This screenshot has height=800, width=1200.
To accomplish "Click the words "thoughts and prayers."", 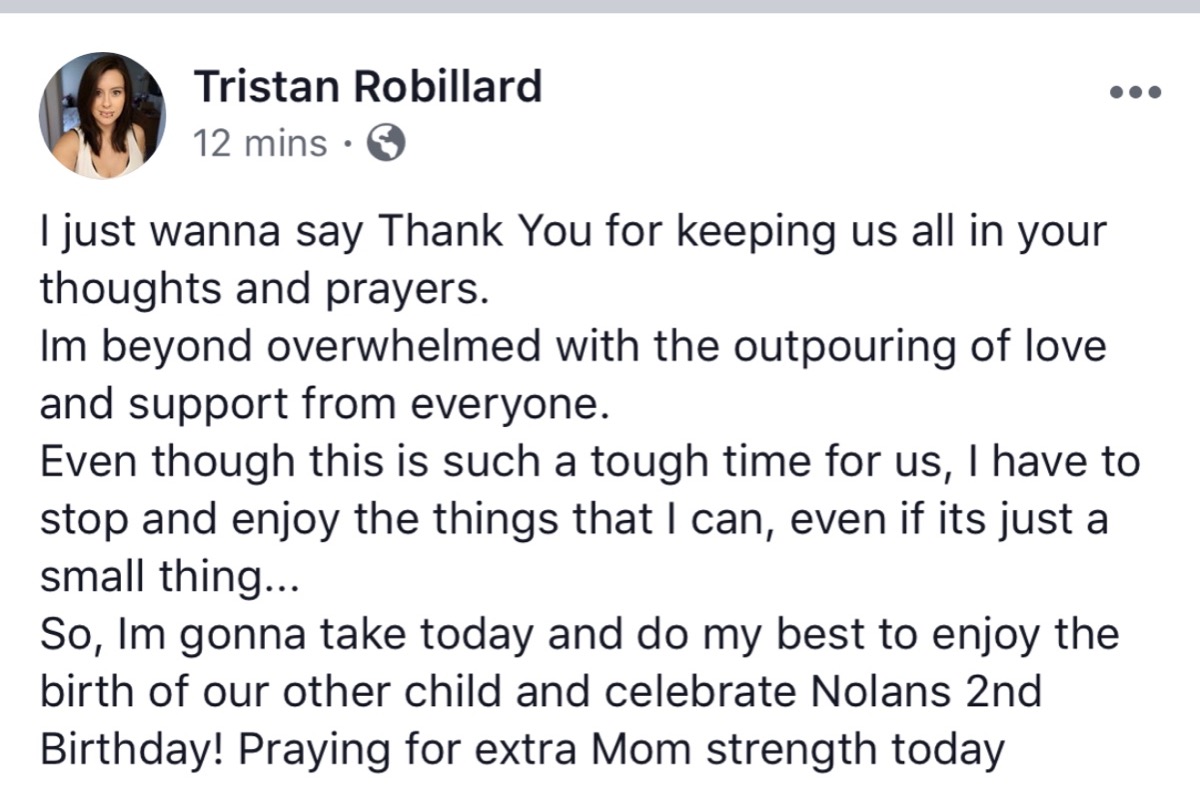I will [265, 290].
